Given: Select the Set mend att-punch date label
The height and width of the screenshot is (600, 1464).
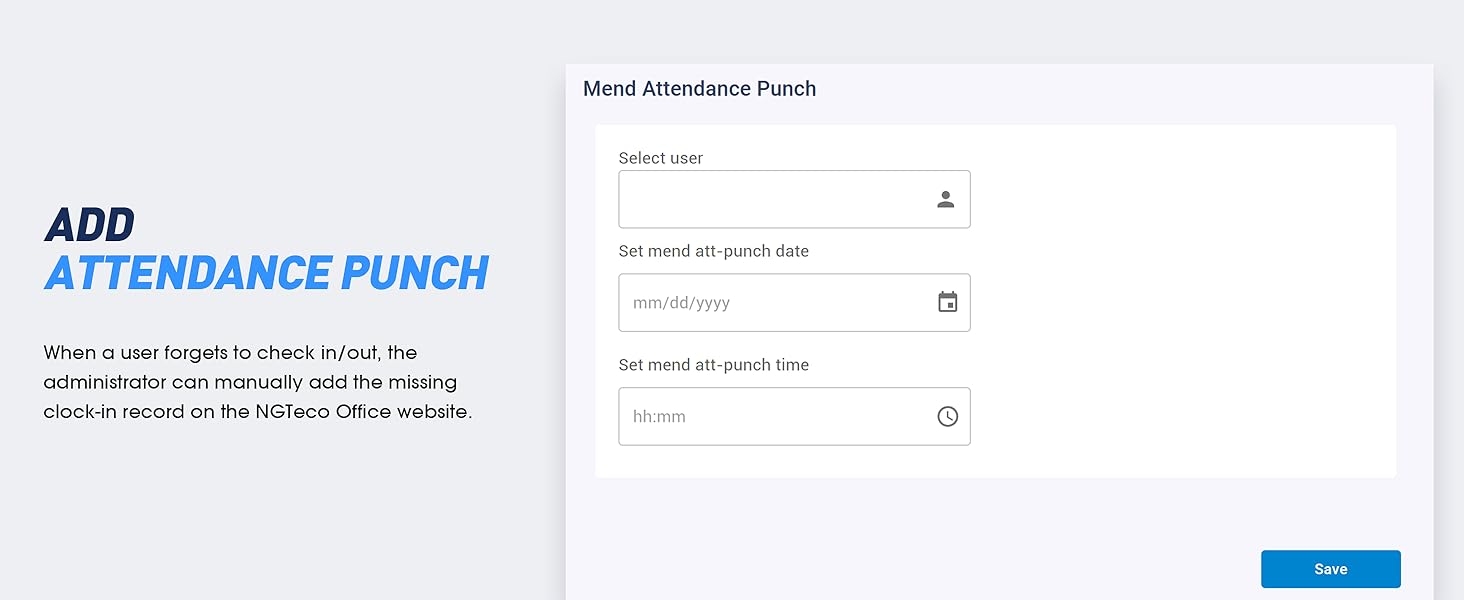Looking at the screenshot, I should [713, 251].
